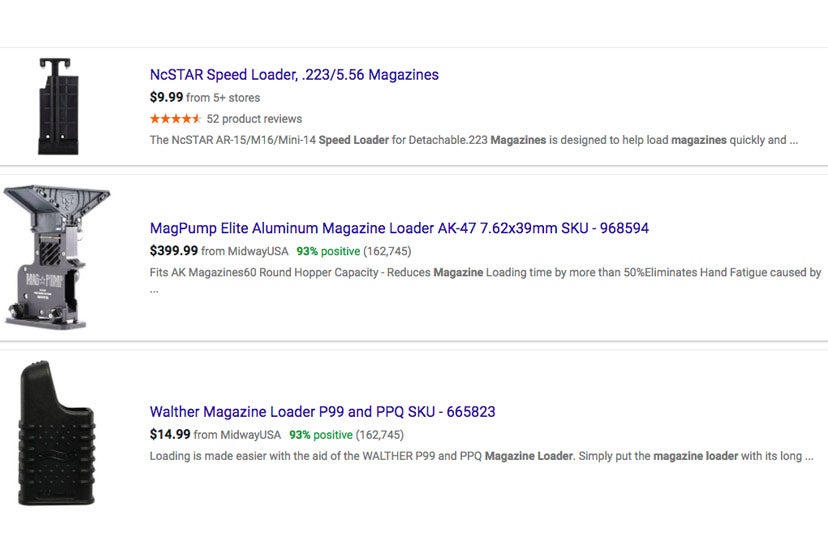The height and width of the screenshot is (552, 828).
Task: Click the $9.99 price for NcSTAR loader
Action: 166,97
